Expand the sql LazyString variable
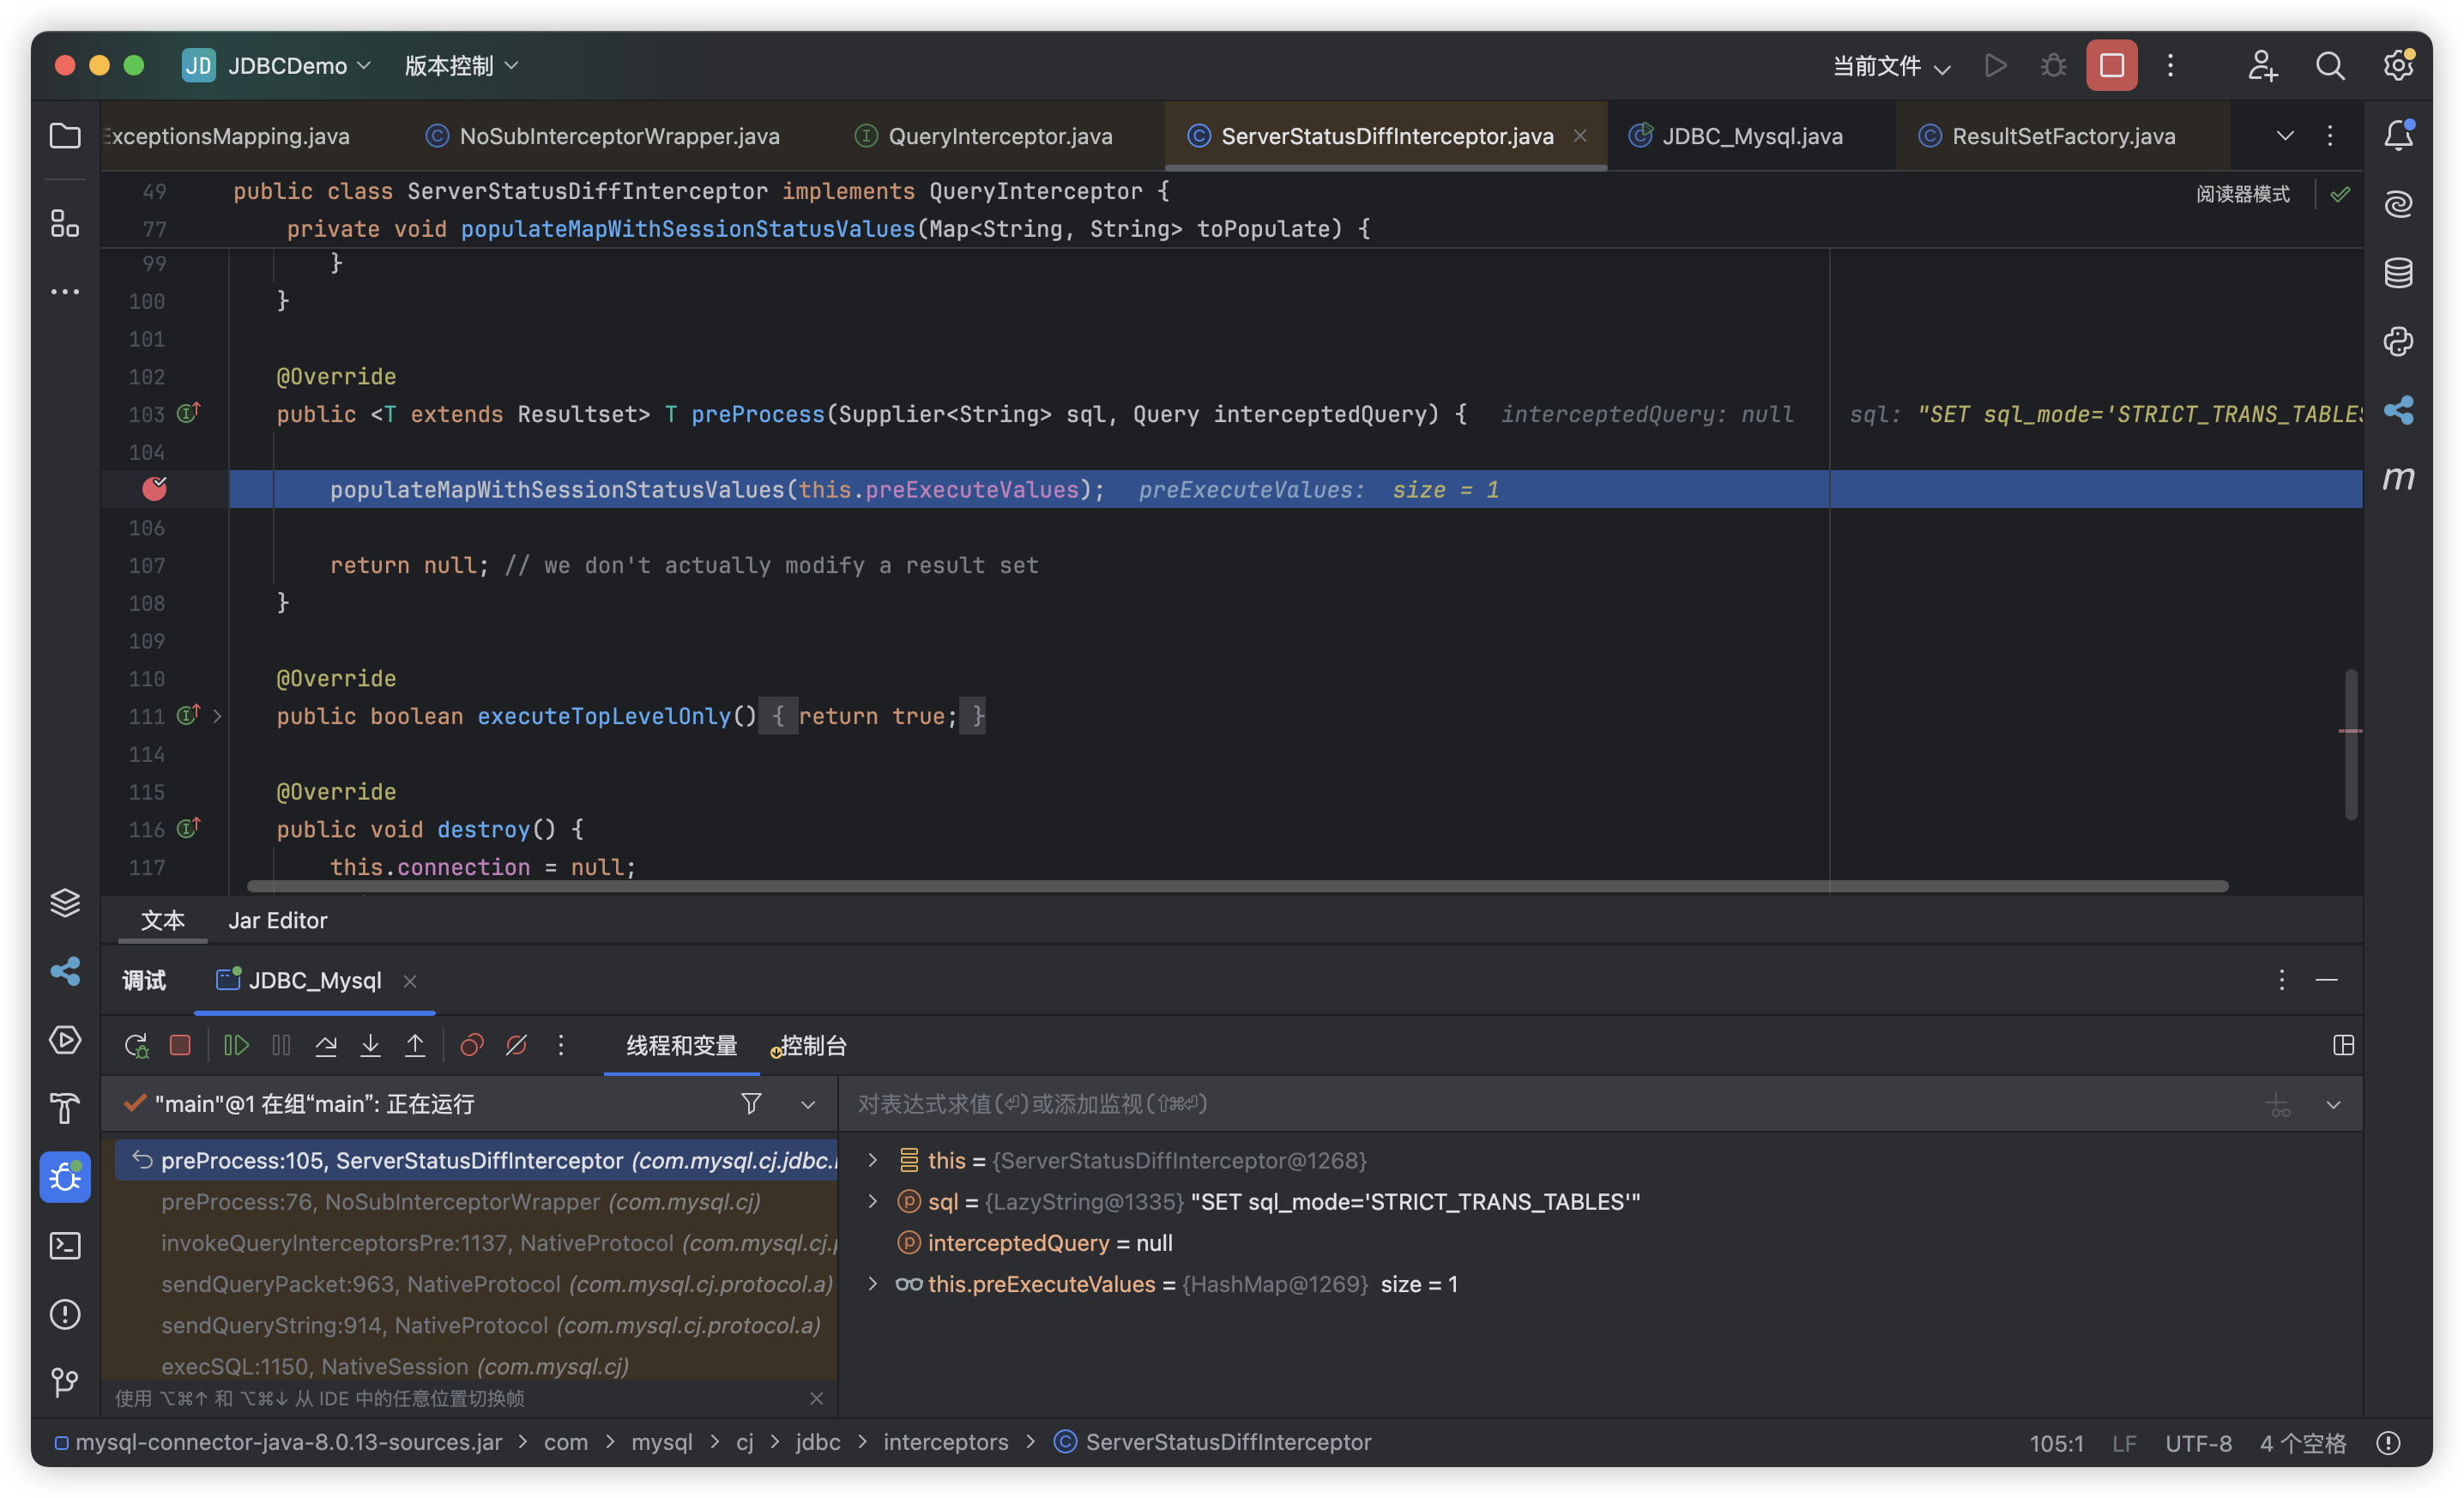The width and height of the screenshot is (2464, 1498). (x=872, y=1201)
